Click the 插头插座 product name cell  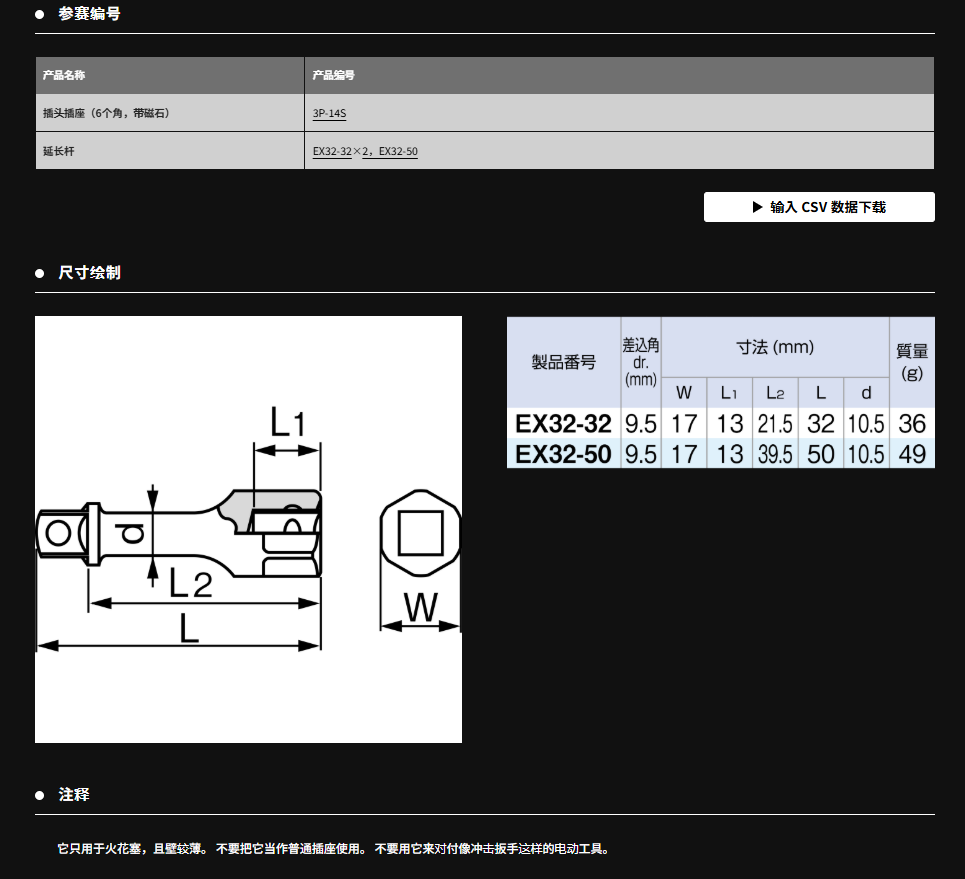(x=106, y=114)
